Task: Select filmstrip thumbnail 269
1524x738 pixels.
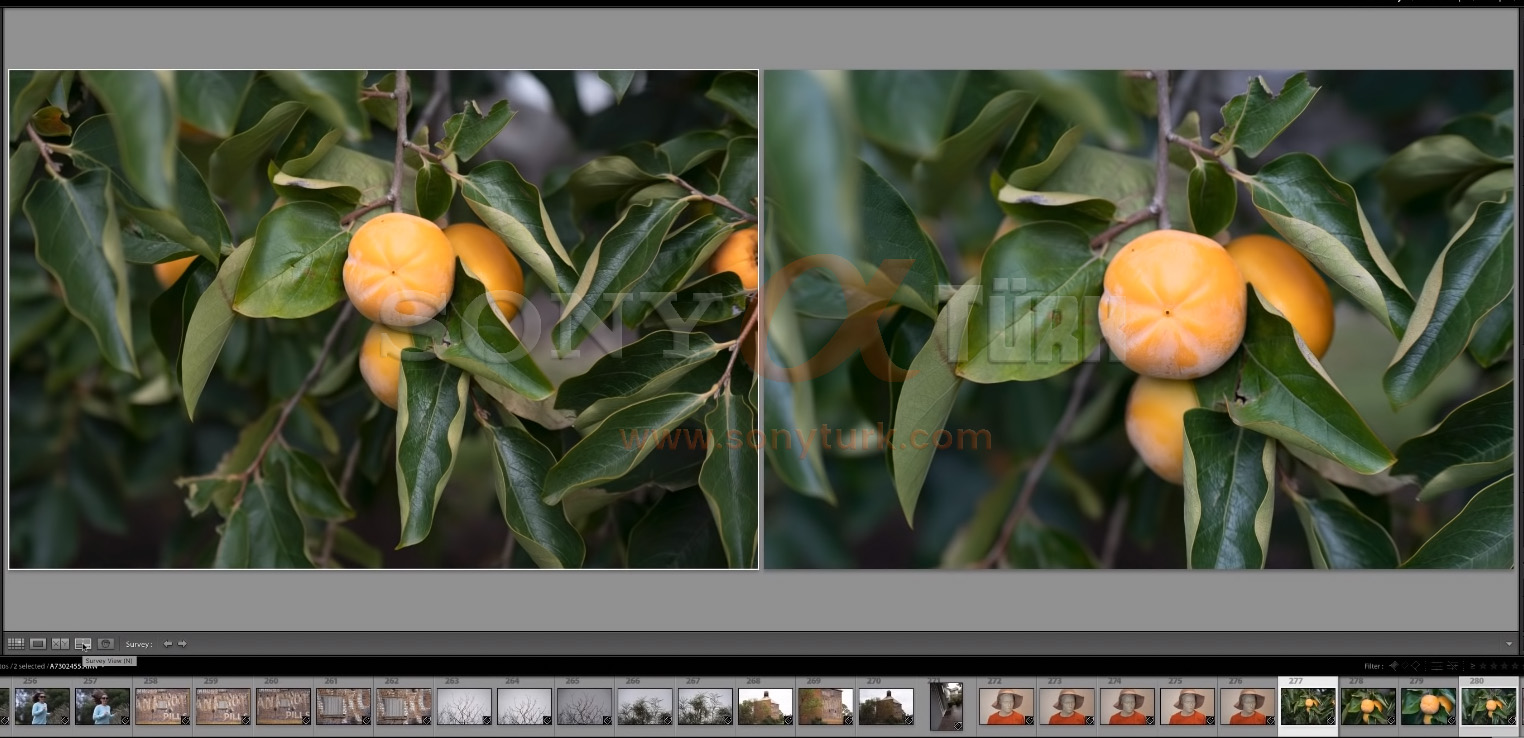Action: [825, 707]
